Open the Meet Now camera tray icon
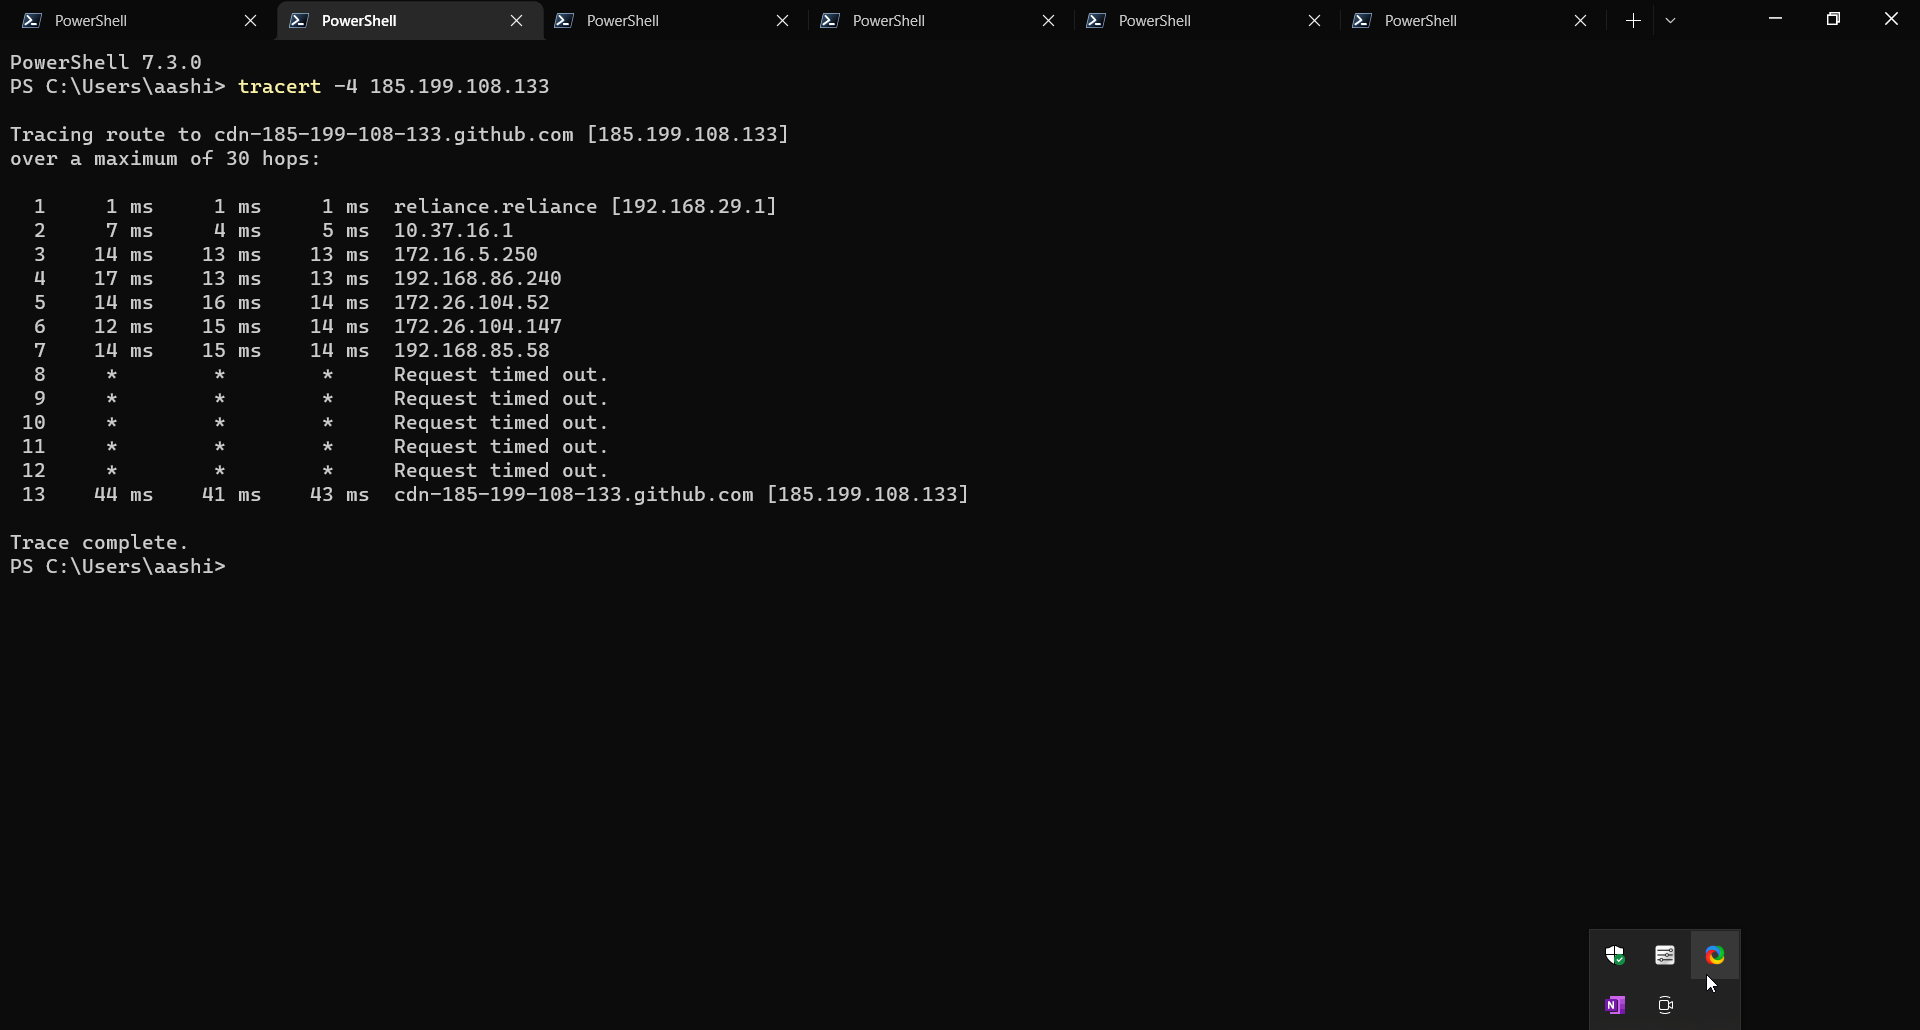 (x=1665, y=1006)
